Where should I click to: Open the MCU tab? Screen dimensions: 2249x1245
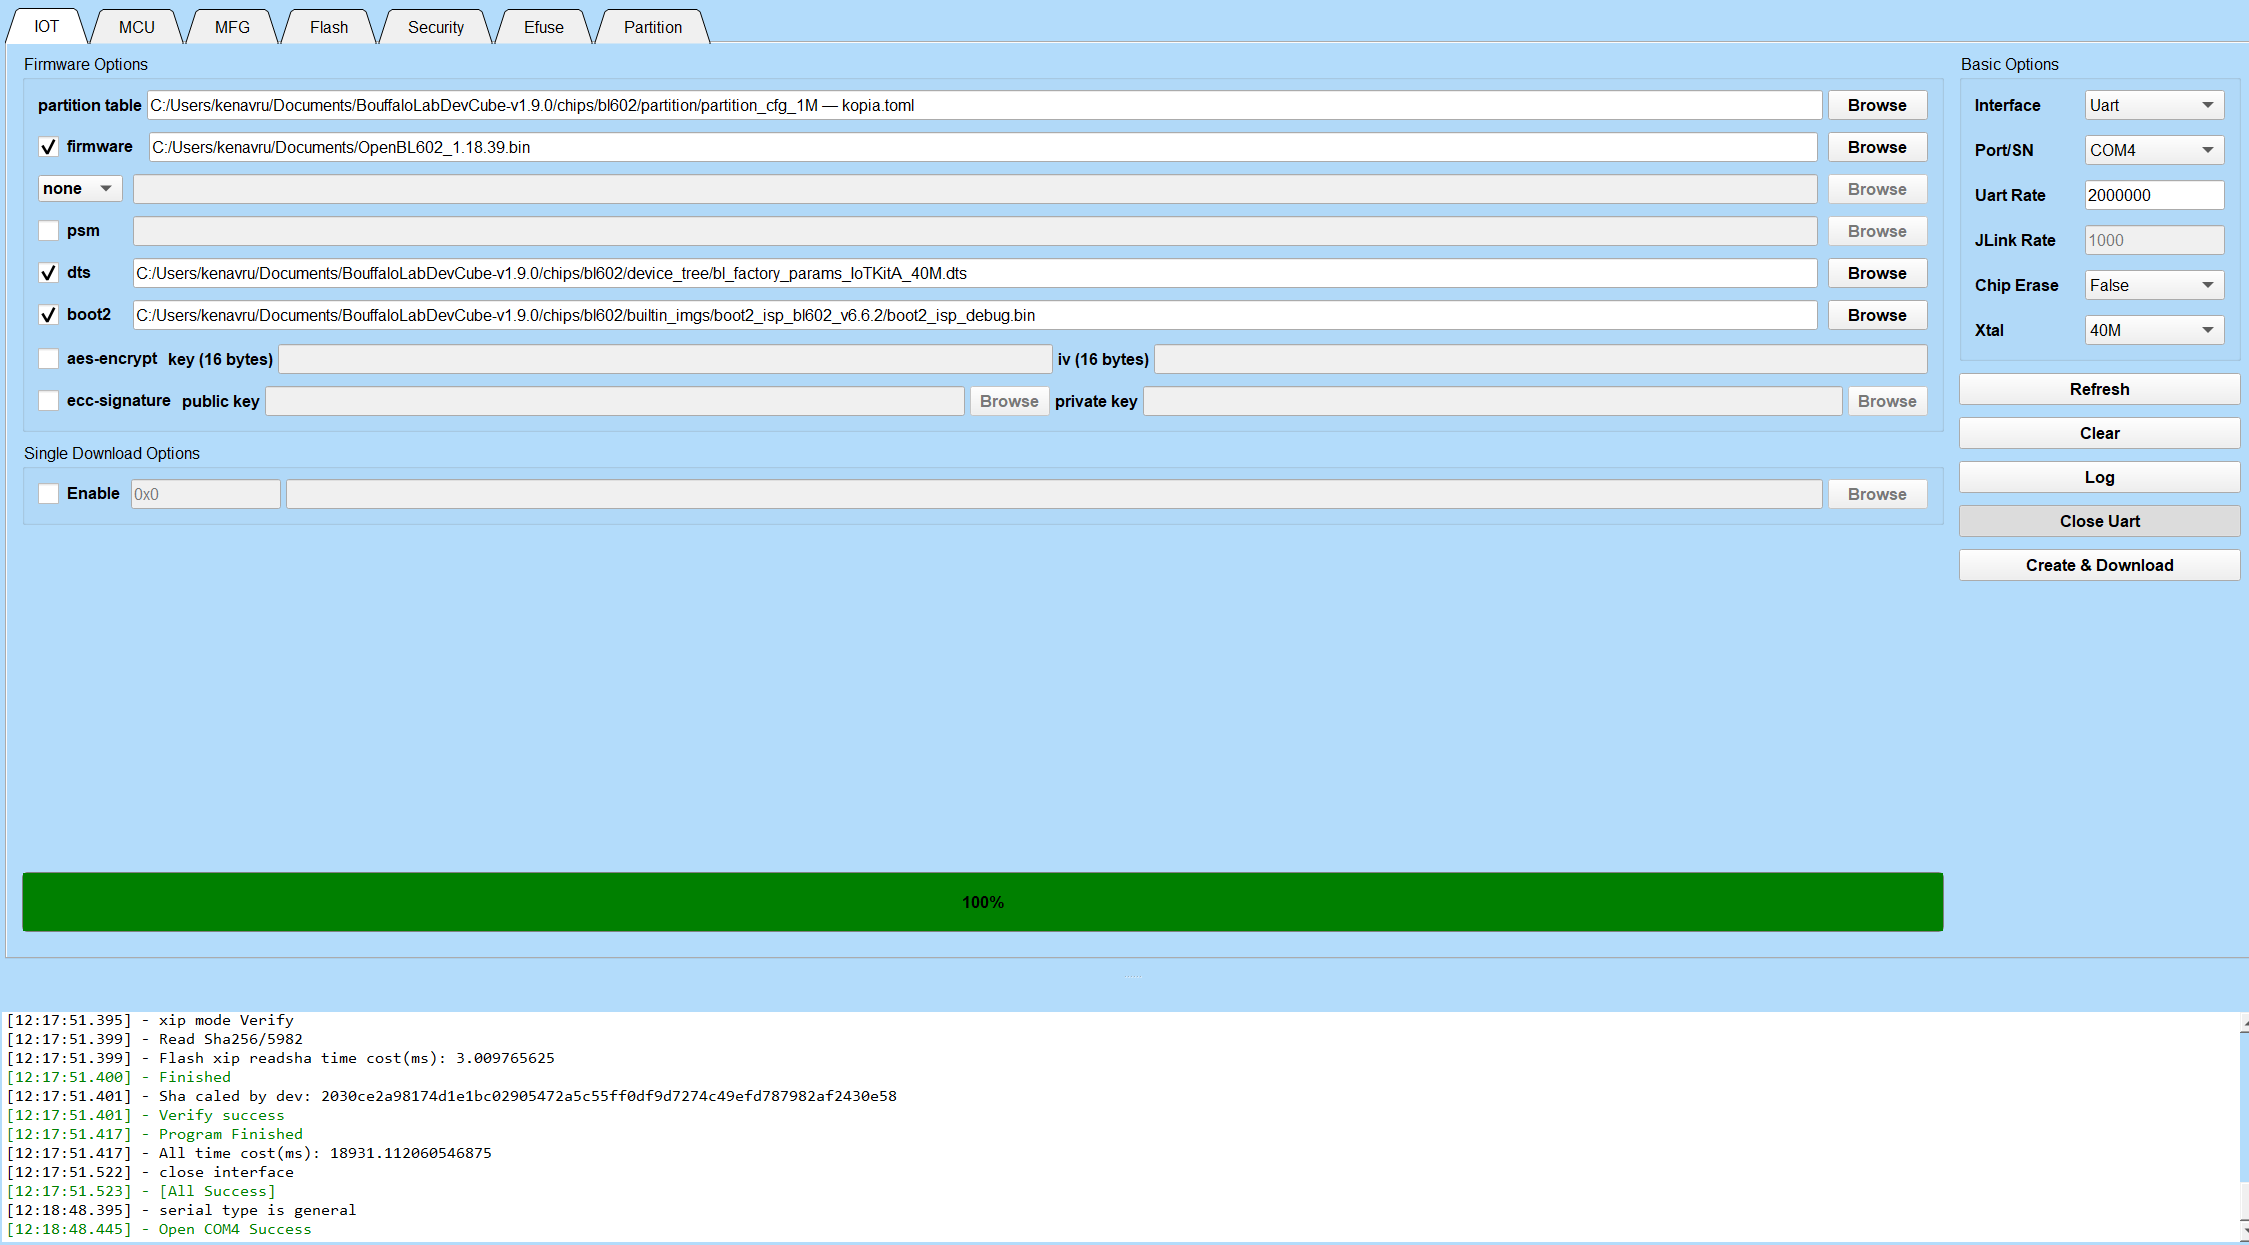[x=136, y=27]
